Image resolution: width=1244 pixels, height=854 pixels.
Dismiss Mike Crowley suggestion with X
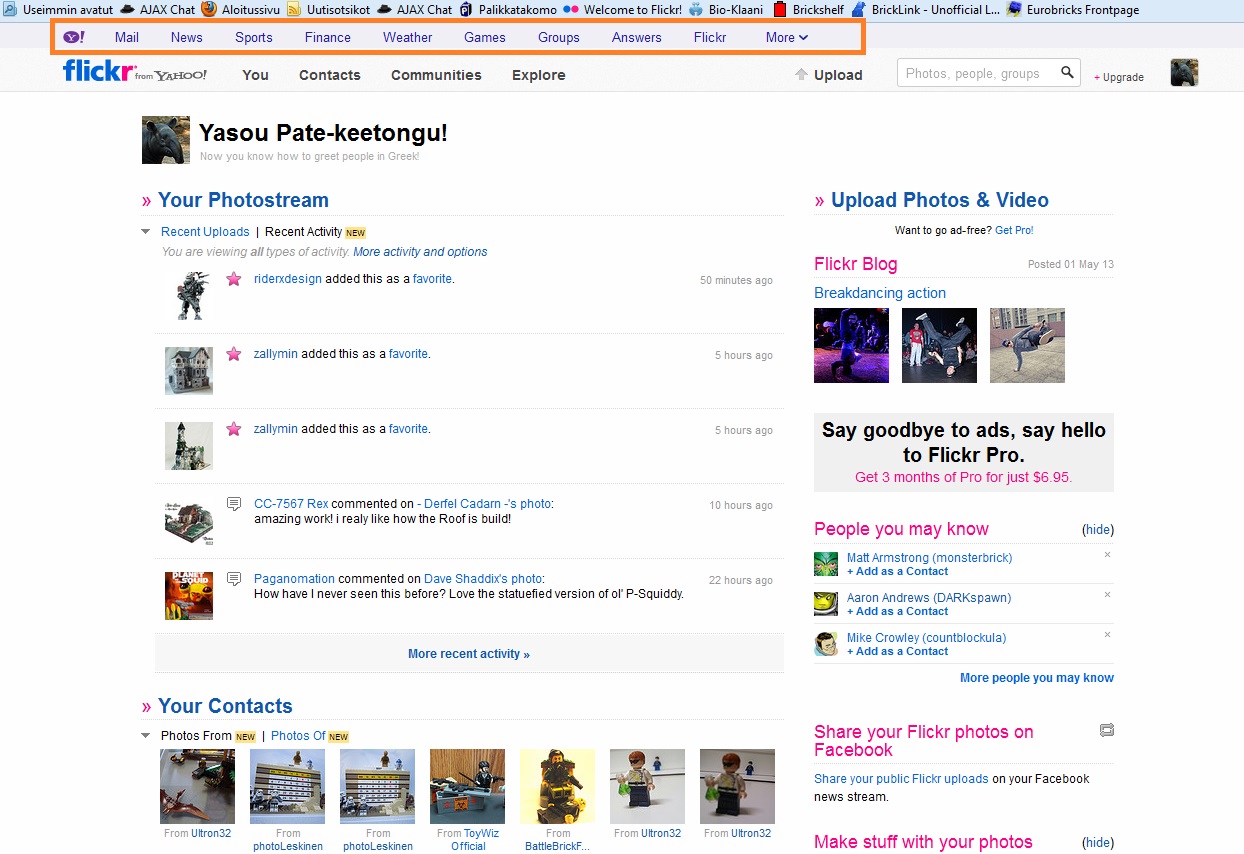pyautogui.click(x=1107, y=634)
